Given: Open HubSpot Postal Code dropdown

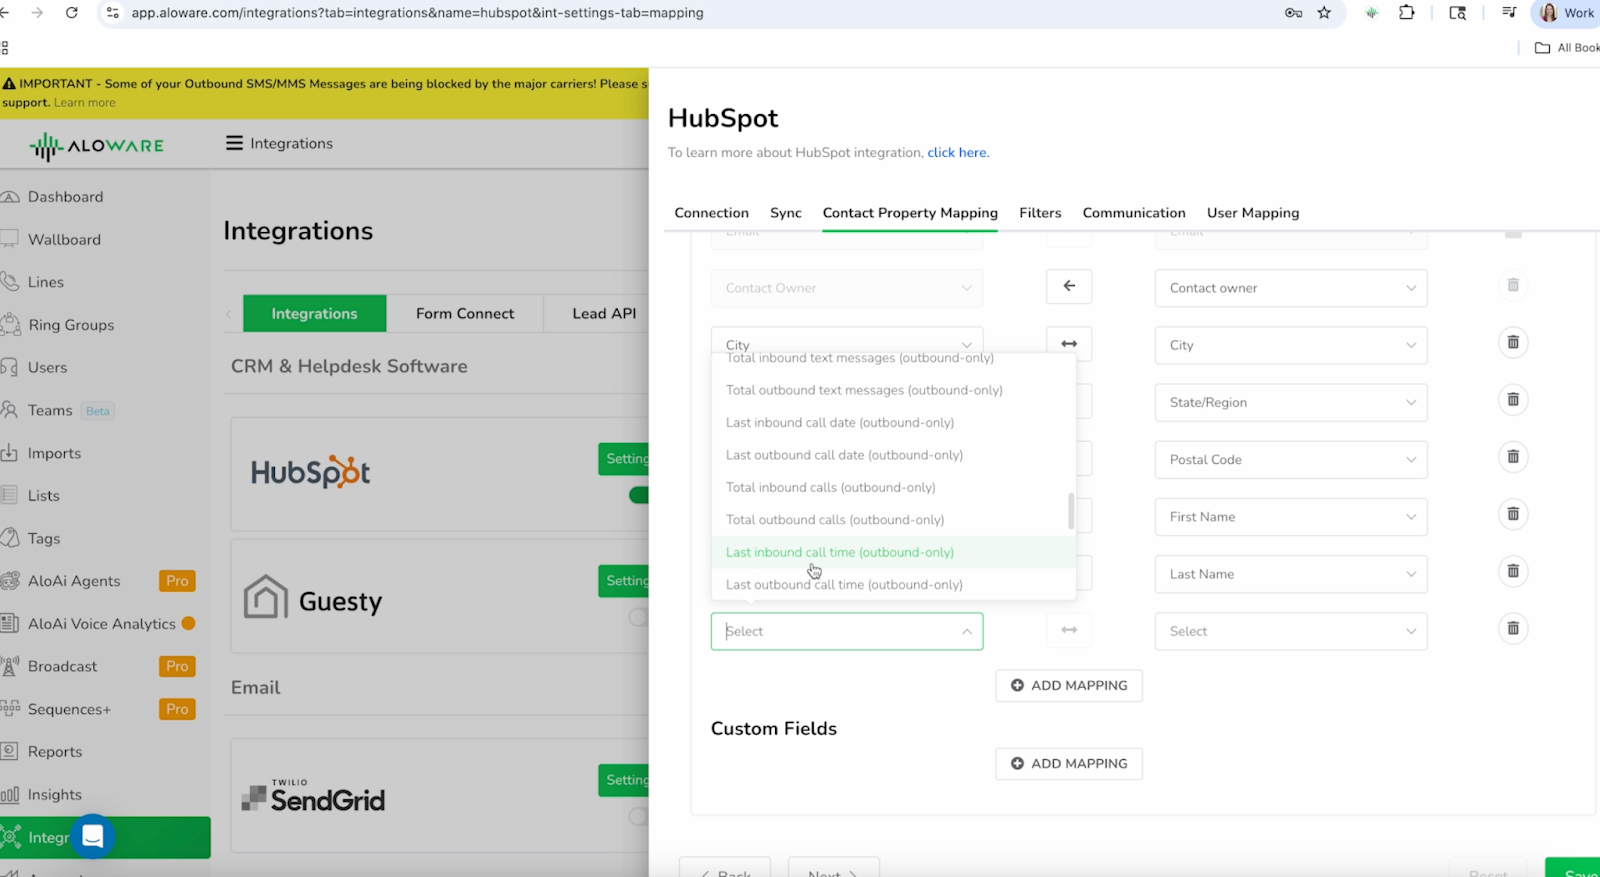Looking at the screenshot, I should pos(1291,459).
